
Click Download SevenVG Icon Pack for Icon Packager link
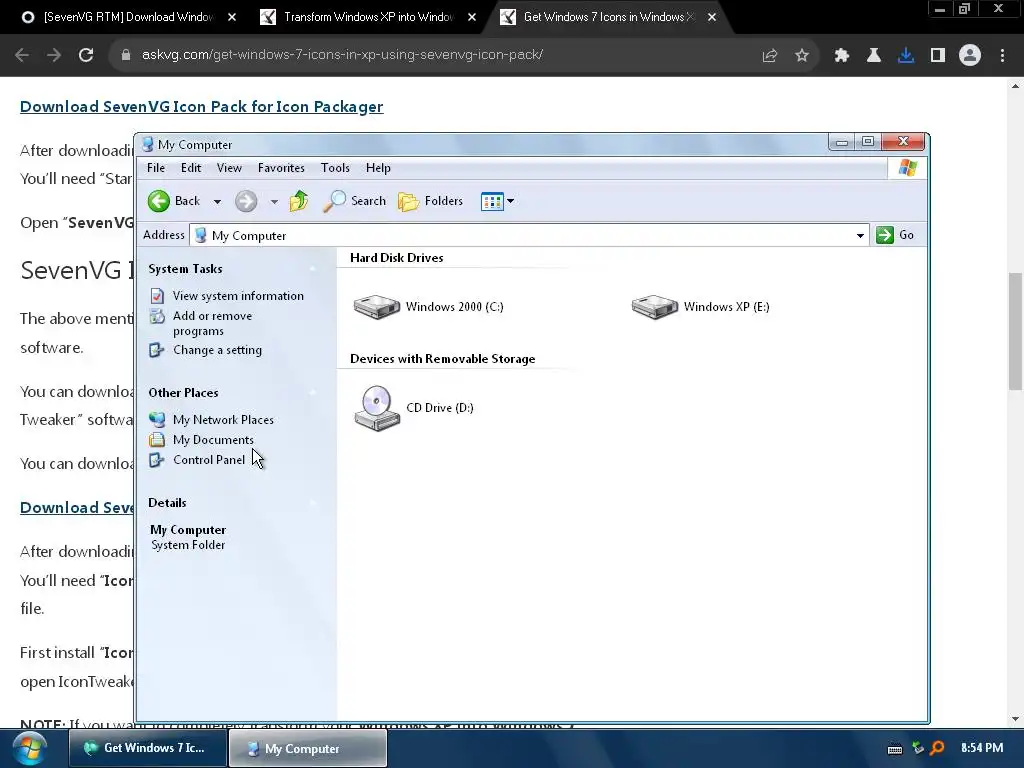[202, 106]
